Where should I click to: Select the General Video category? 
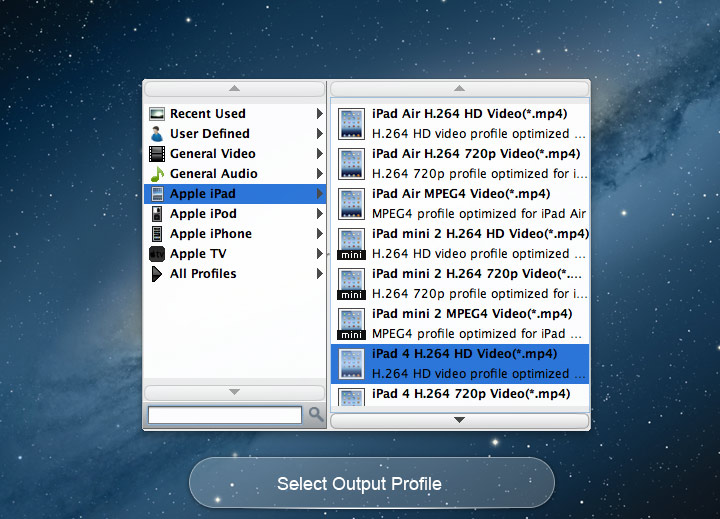coord(235,154)
